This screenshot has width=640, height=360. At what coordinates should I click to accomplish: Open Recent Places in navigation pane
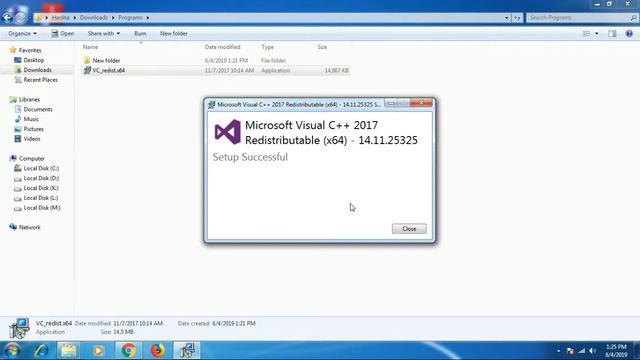pyautogui.click(x=40, y=80)
